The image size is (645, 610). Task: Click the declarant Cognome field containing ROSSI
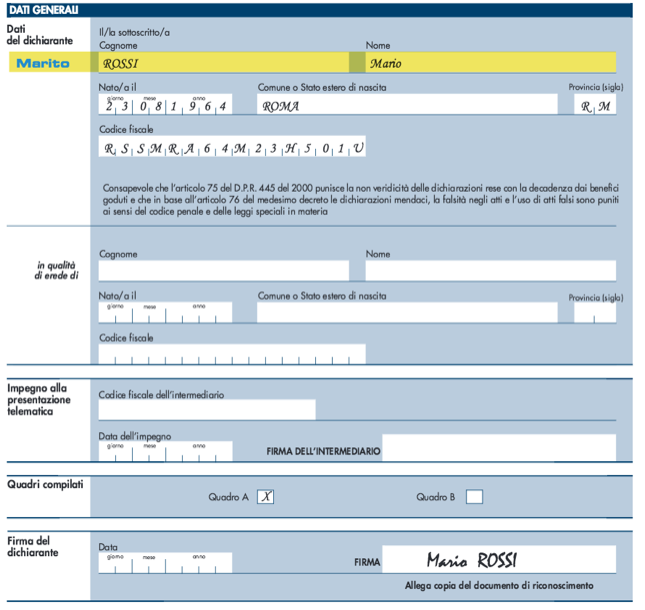(223, 63)
